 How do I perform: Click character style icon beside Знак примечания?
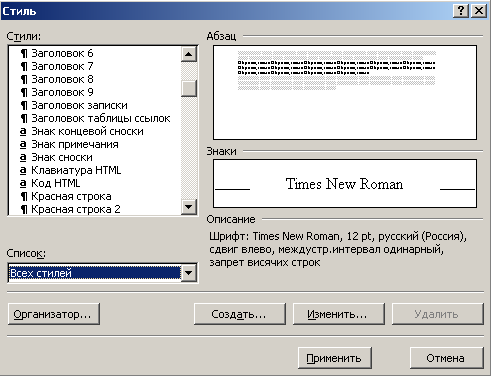(23, 145)
